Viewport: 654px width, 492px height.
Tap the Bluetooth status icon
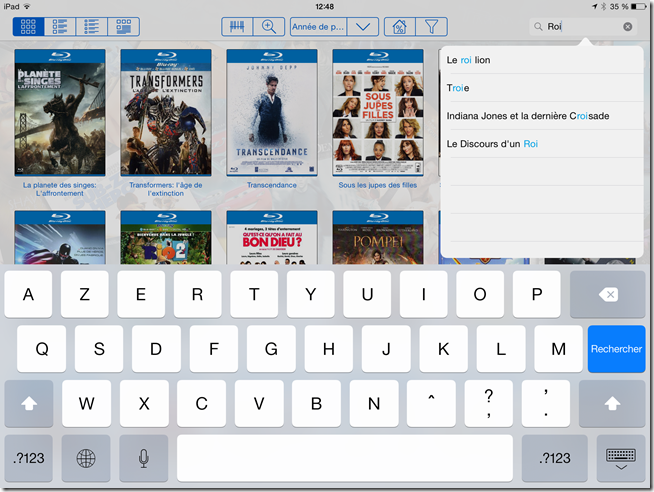click(x=603, y=7)
